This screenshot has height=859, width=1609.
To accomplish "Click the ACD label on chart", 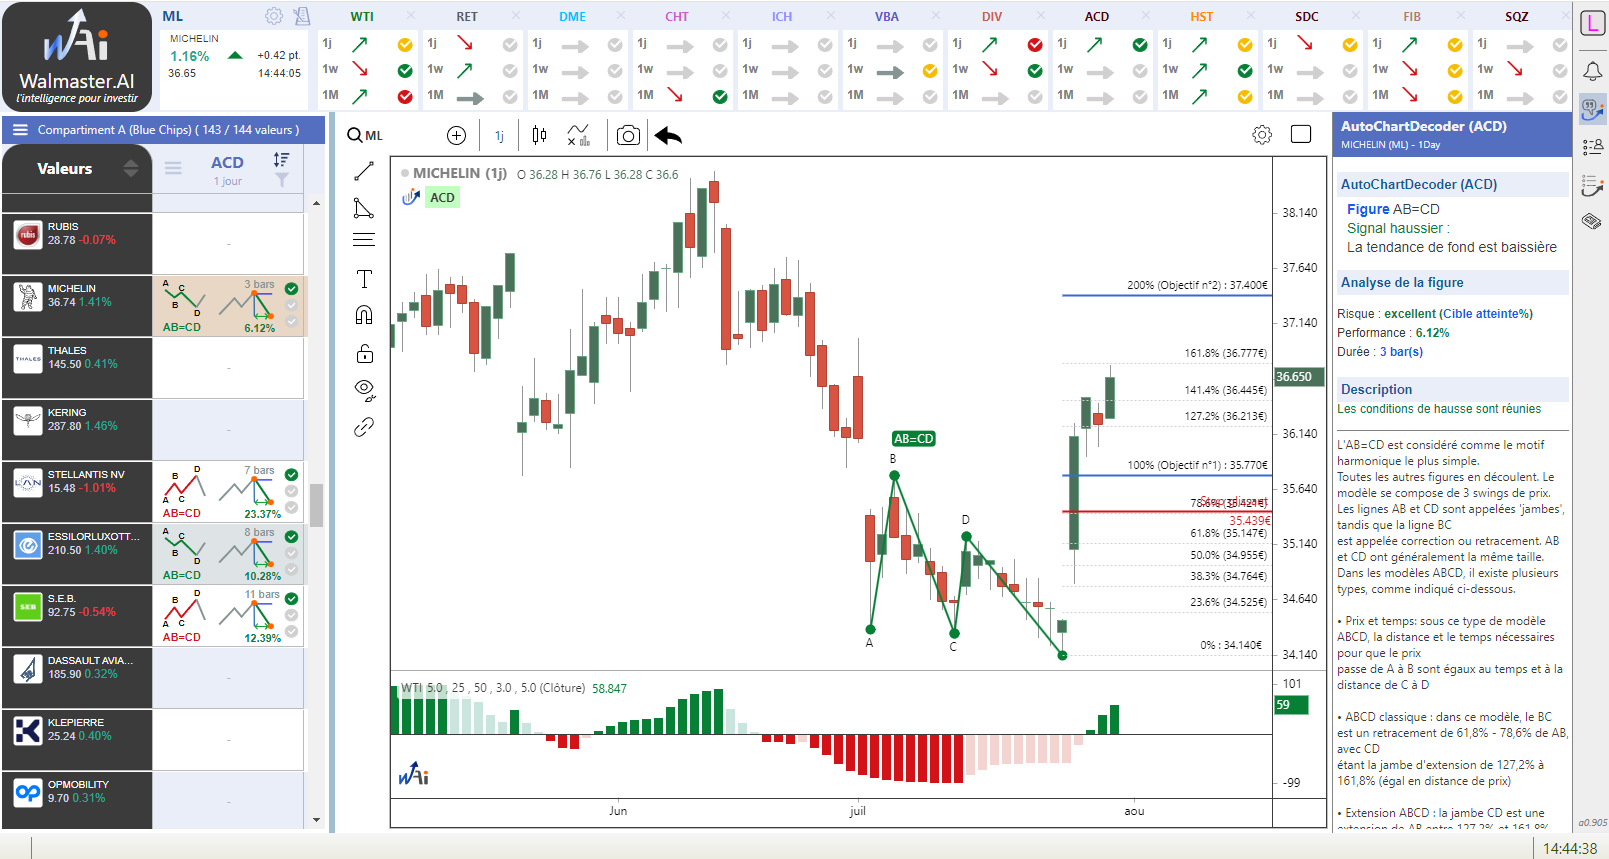I will [442, 197].
